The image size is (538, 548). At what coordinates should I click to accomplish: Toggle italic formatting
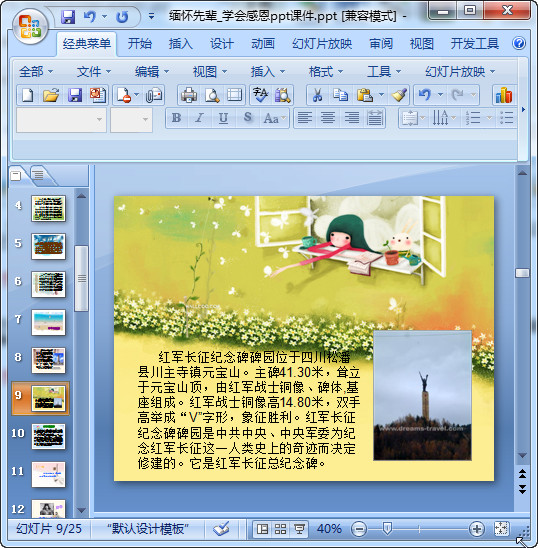coord(200,118)
